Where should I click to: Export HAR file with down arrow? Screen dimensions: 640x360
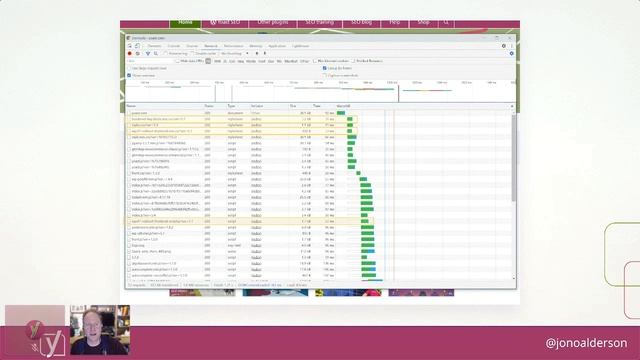pos(264,53)
